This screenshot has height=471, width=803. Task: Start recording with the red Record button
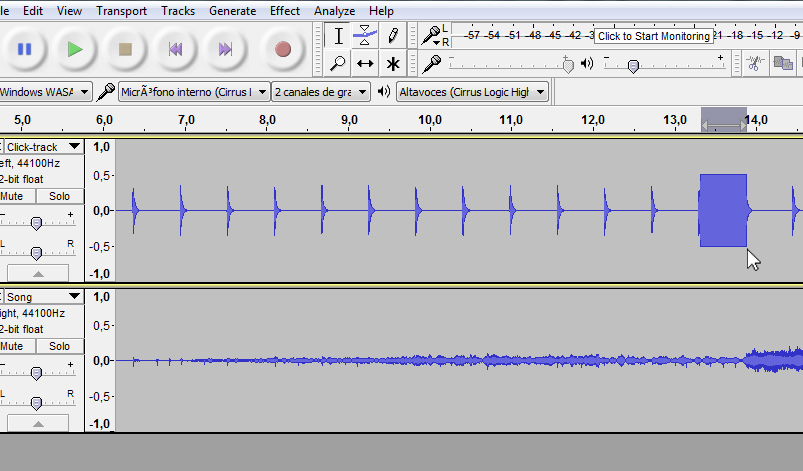pos(283,49)
